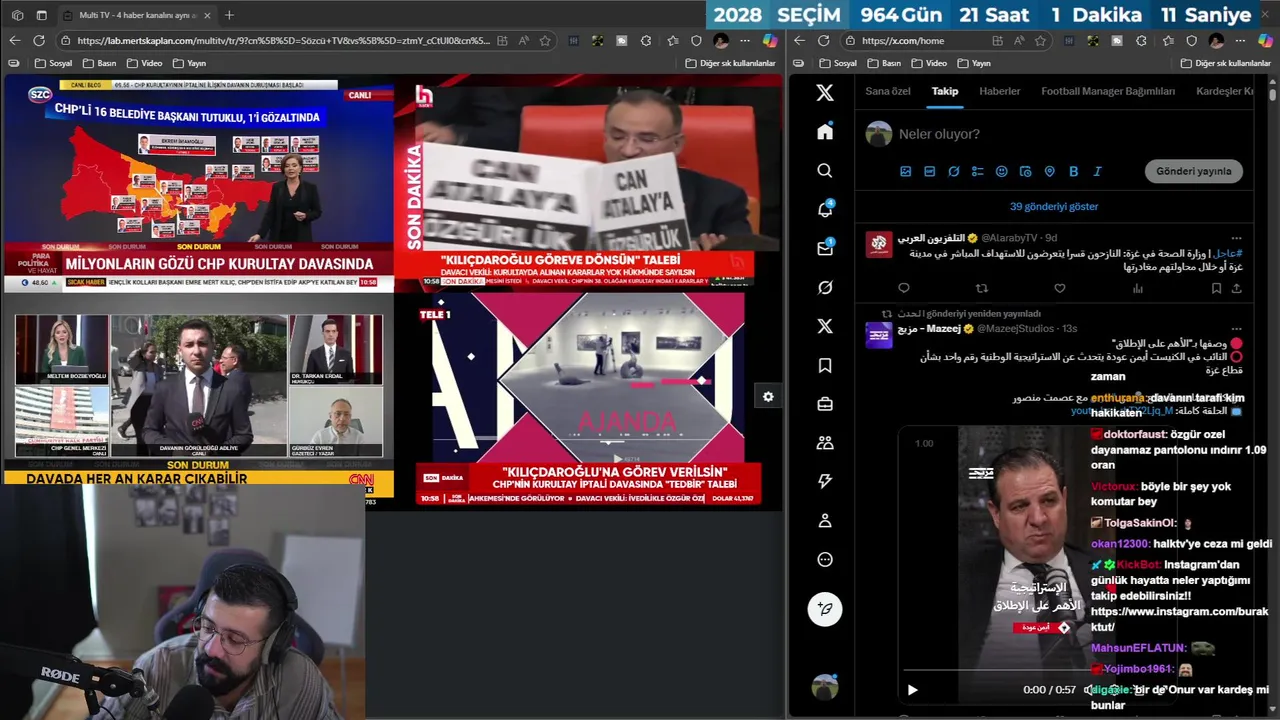1280x720 pixels.
Task: Open Grok icon in X sidebar
Action: pos(825,287)
